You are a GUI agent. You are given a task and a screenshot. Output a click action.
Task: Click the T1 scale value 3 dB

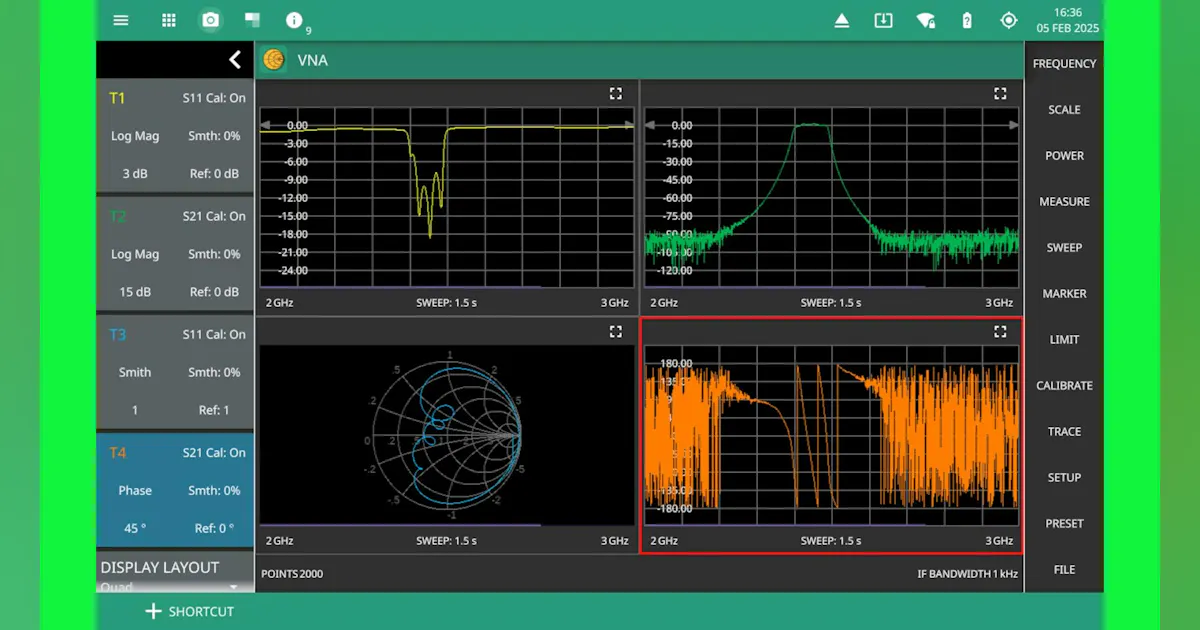(135, 173)
